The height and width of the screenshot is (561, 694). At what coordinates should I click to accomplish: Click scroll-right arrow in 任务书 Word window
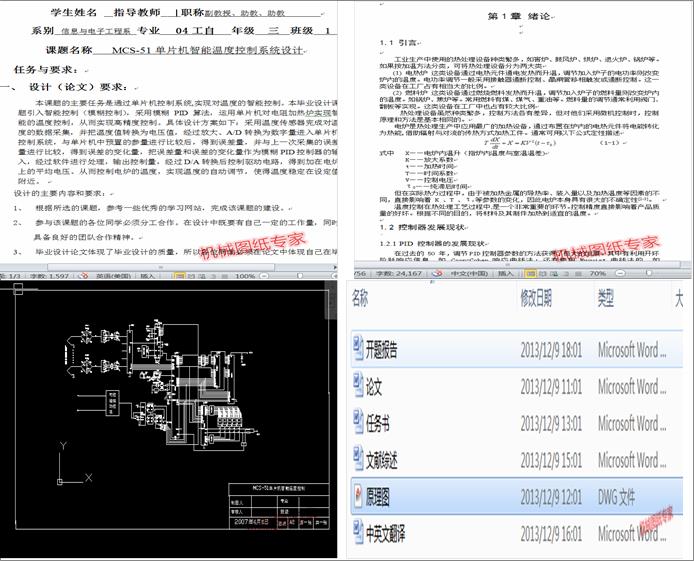point(335,267)
